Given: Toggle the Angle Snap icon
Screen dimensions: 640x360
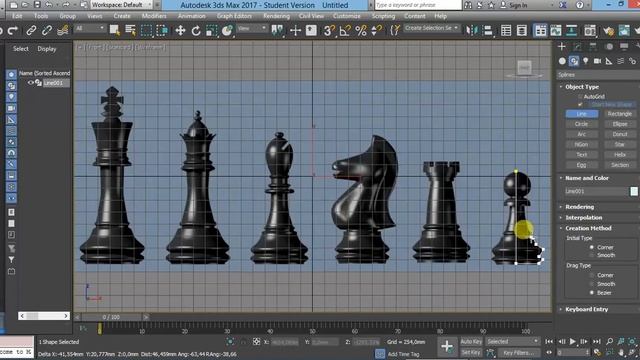Looking at the screenshot, I should (x=345, y=31).
